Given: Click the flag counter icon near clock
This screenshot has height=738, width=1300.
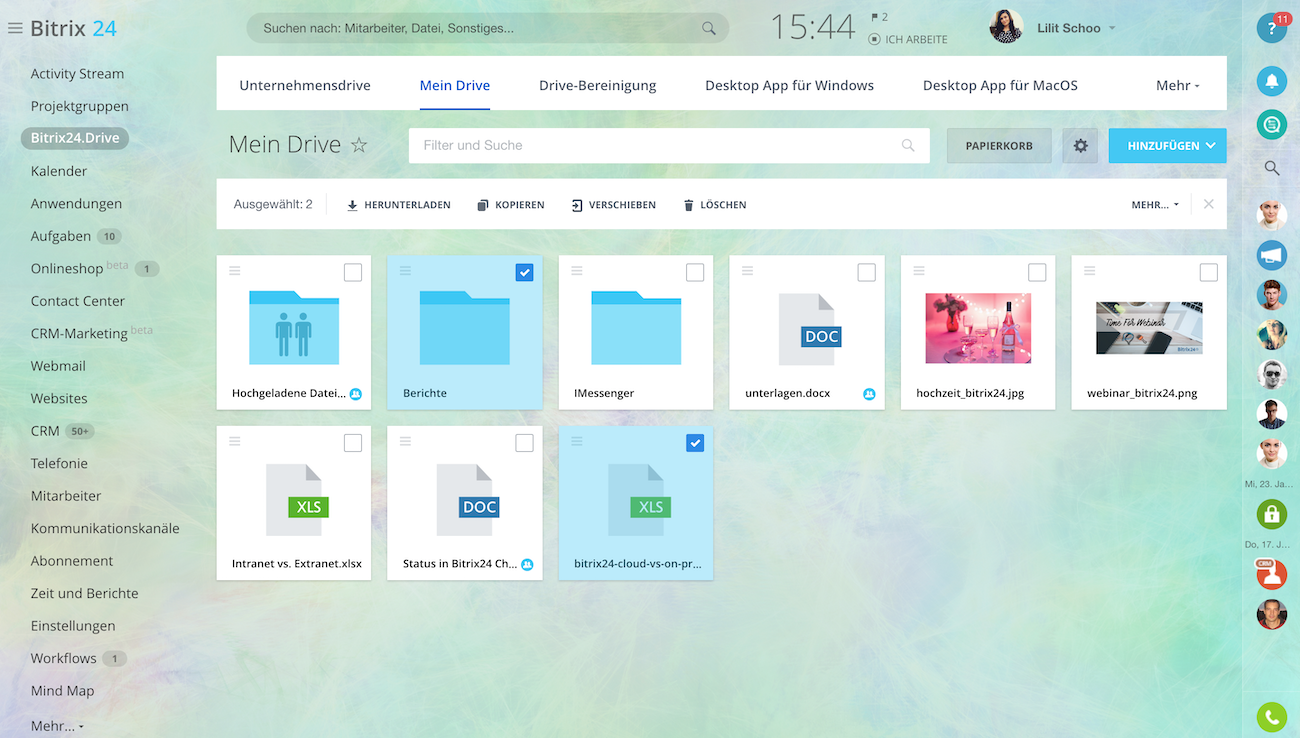Looking at the screenshot, I should (876, 17).
